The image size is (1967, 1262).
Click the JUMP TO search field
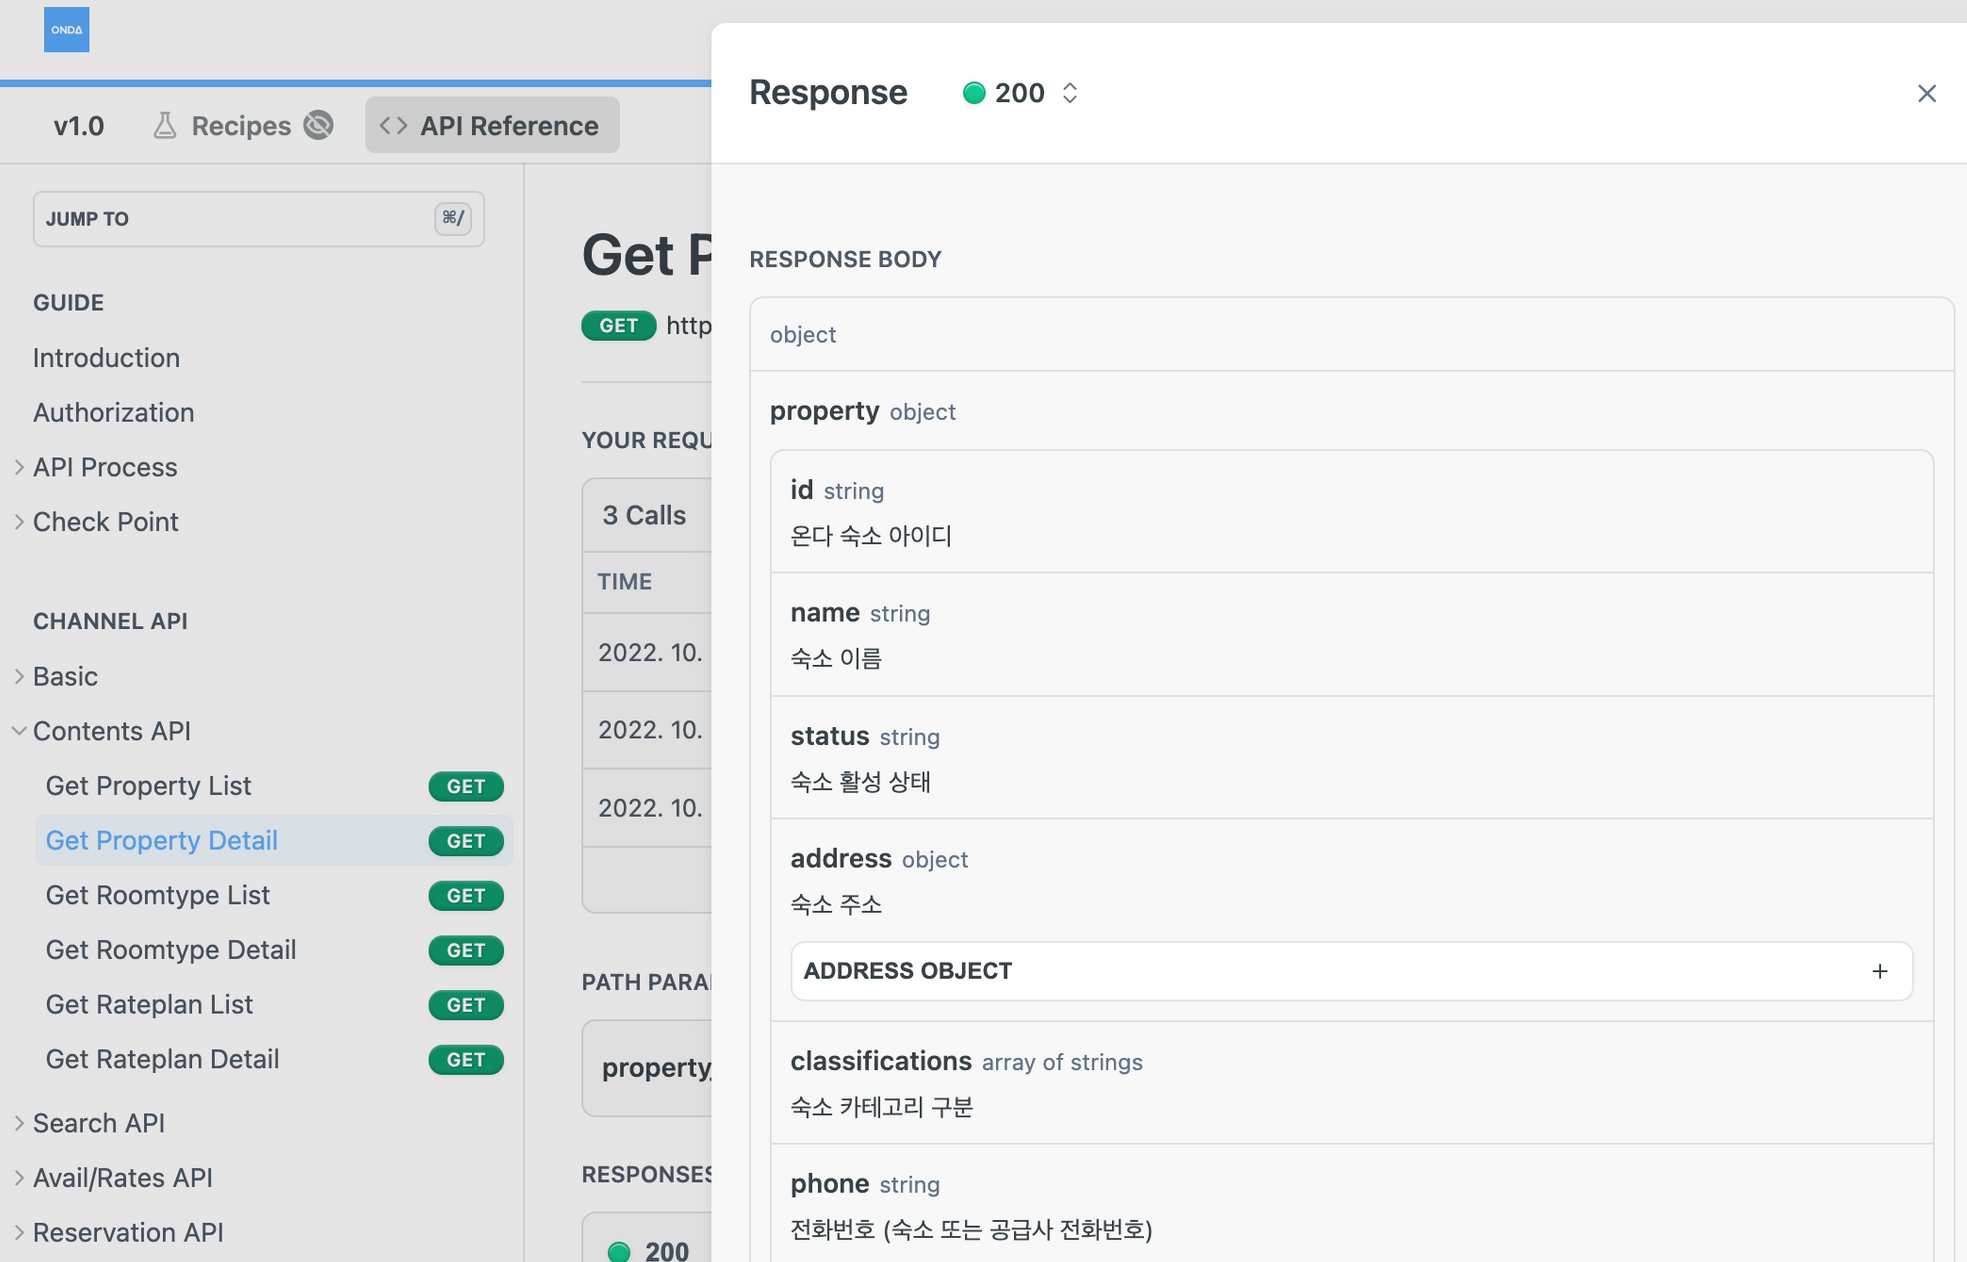[259, 219]
